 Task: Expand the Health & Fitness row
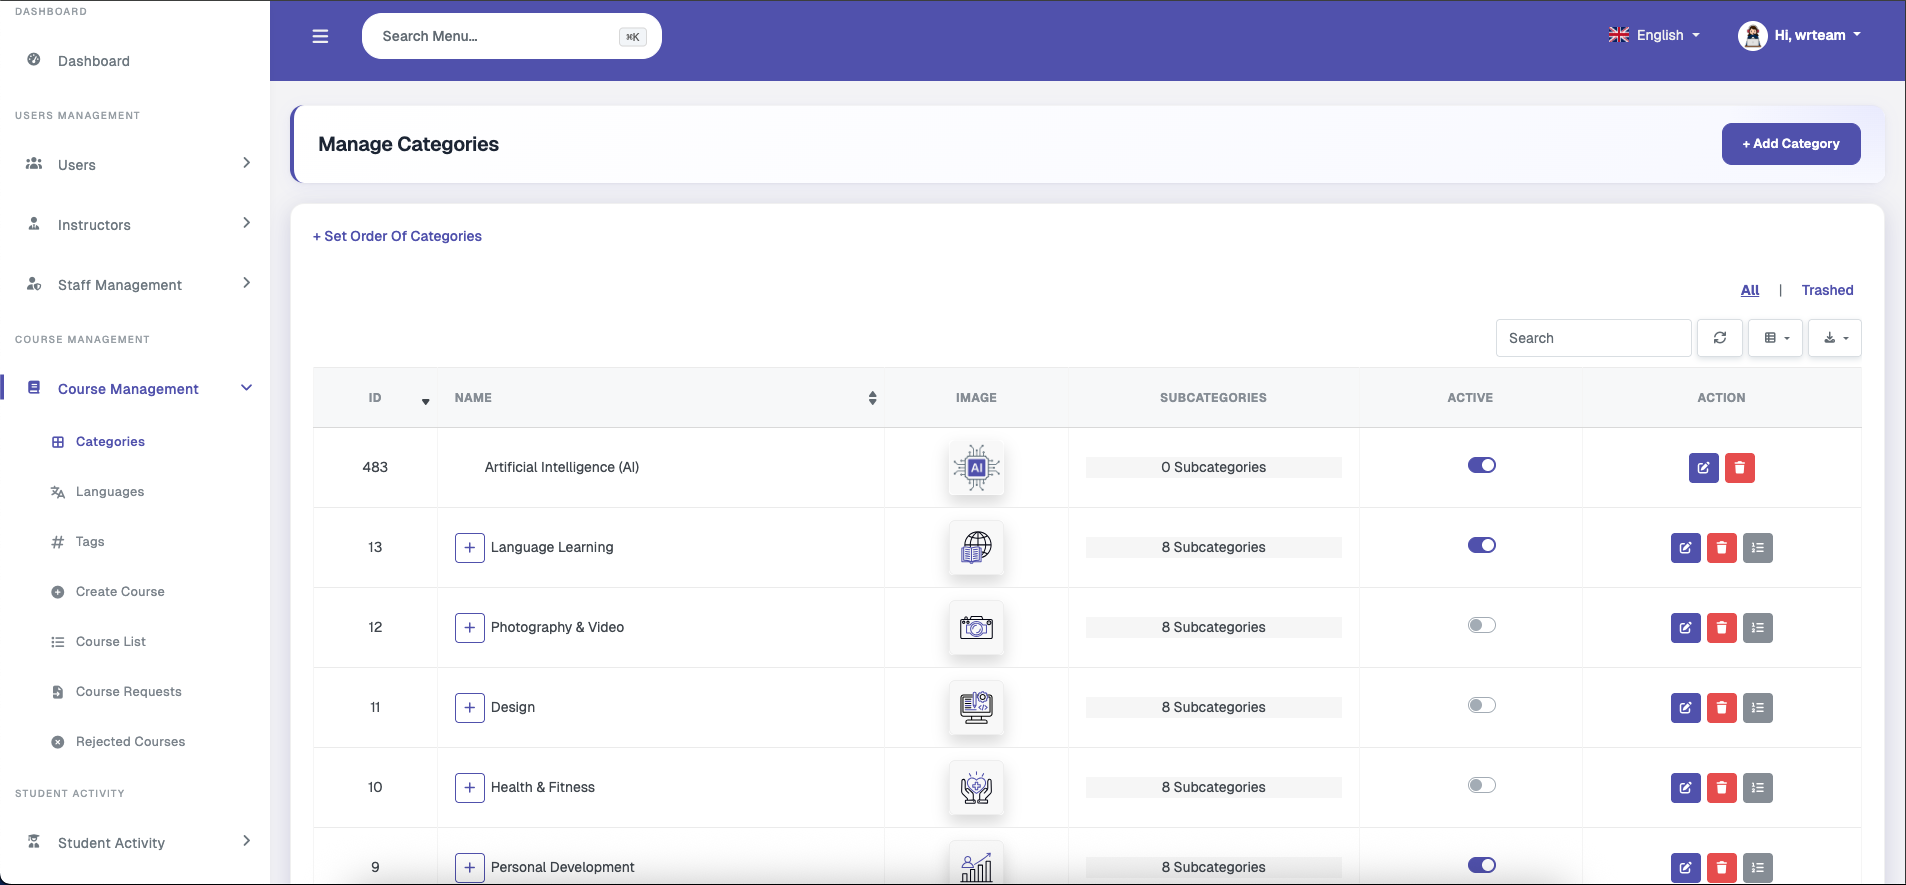point(470,788)
